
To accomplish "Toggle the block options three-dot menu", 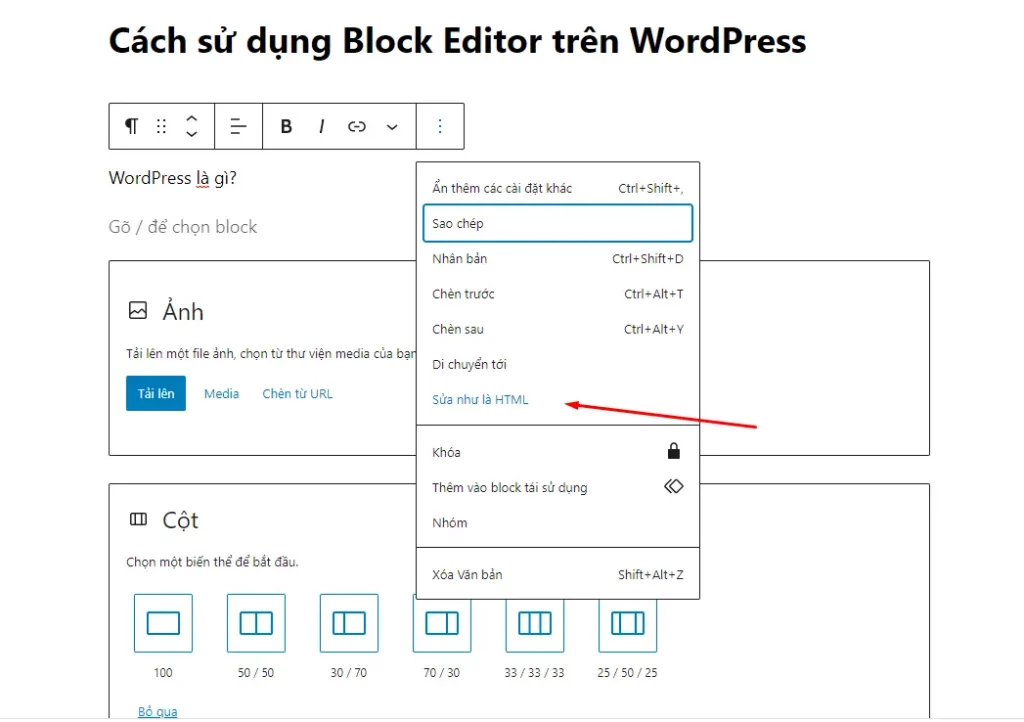I will click(x=440, y=126).
